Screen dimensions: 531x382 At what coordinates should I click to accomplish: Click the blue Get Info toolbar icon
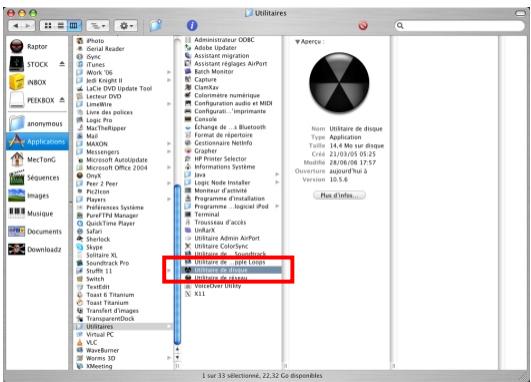point(192,25)
